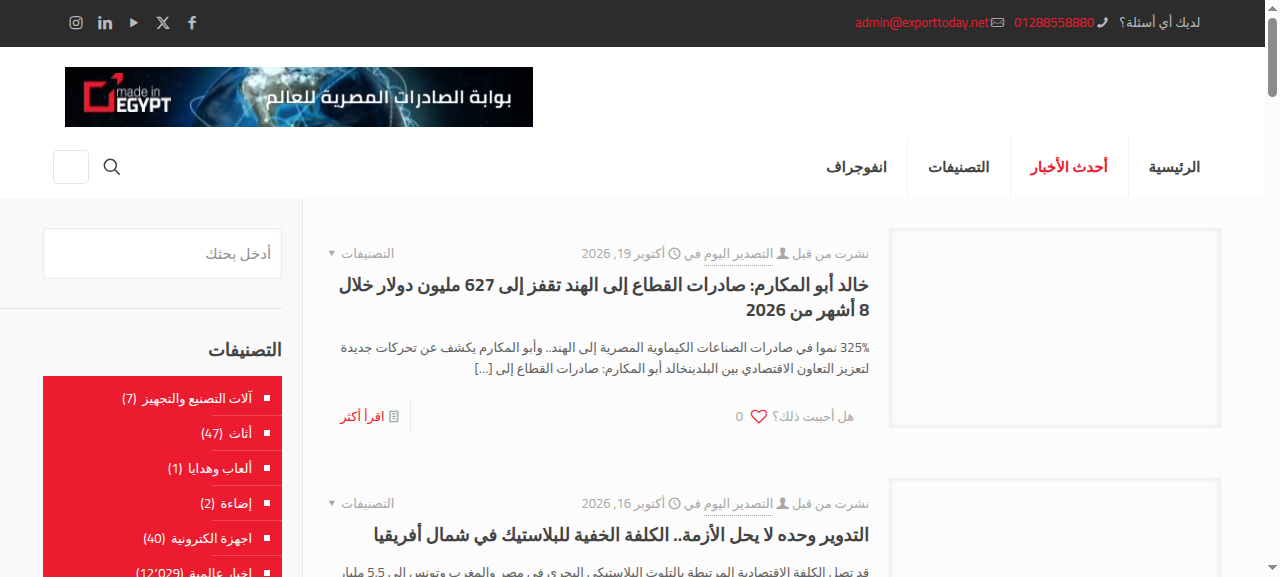Select category اجهزة الكترونية (40)

point(198,539)
